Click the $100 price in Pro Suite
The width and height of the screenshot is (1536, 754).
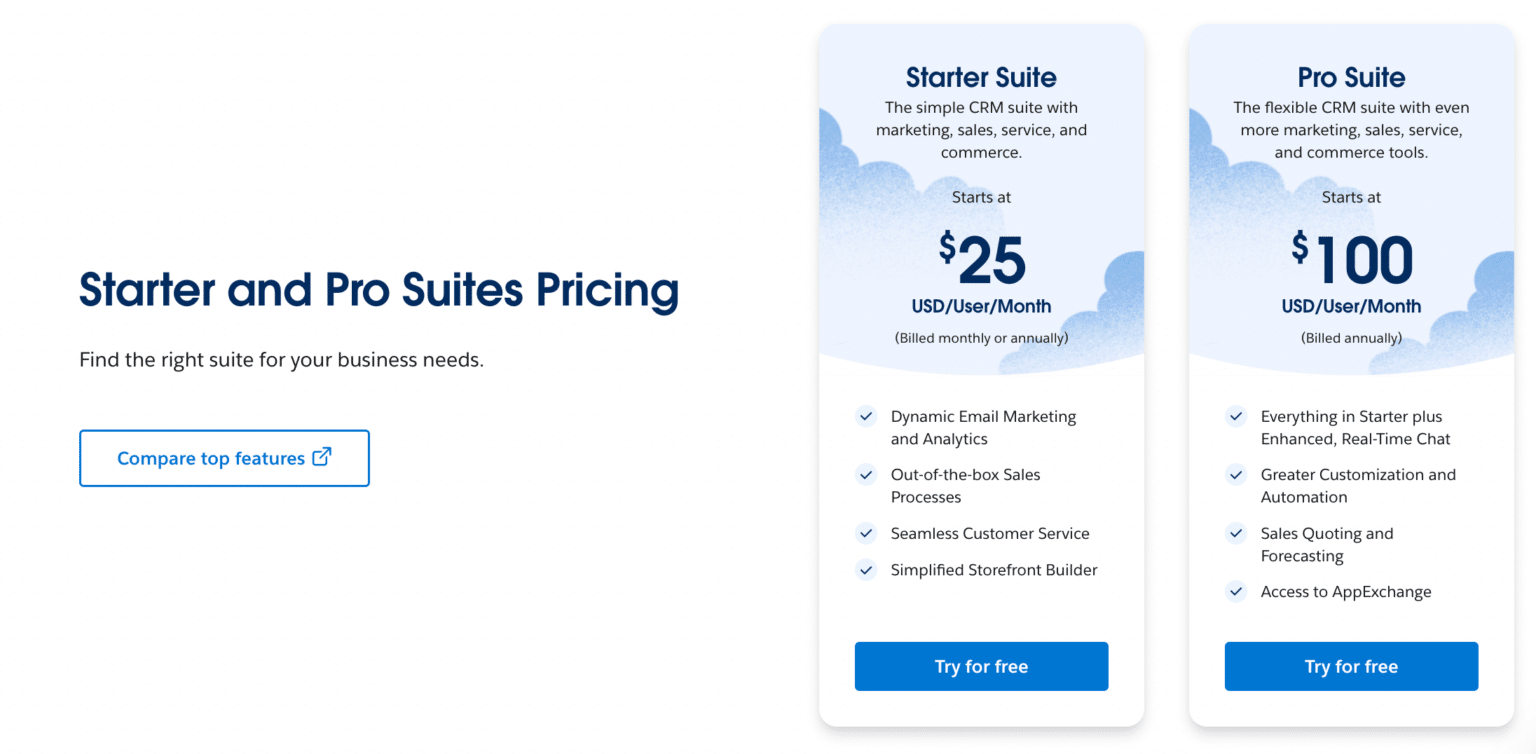pyautogui.click(x=1351, y=260)
